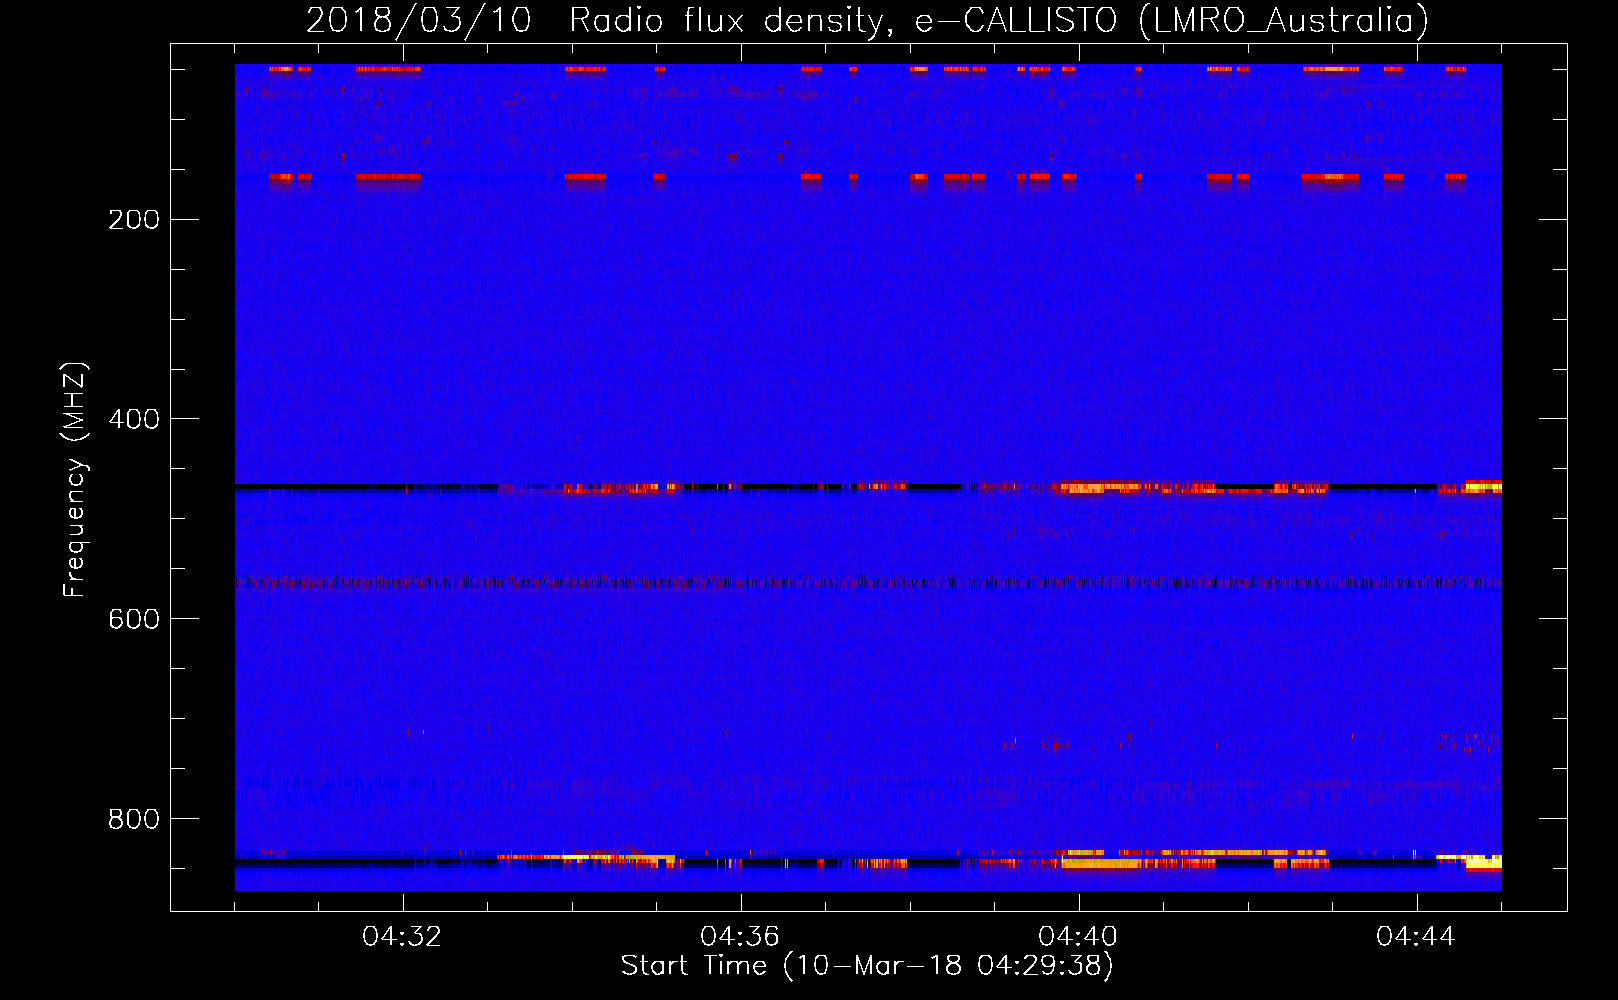Click the 04:44 time axis label
This screenshot has width=1618, height=1000.
click(x=1416, y=937)
